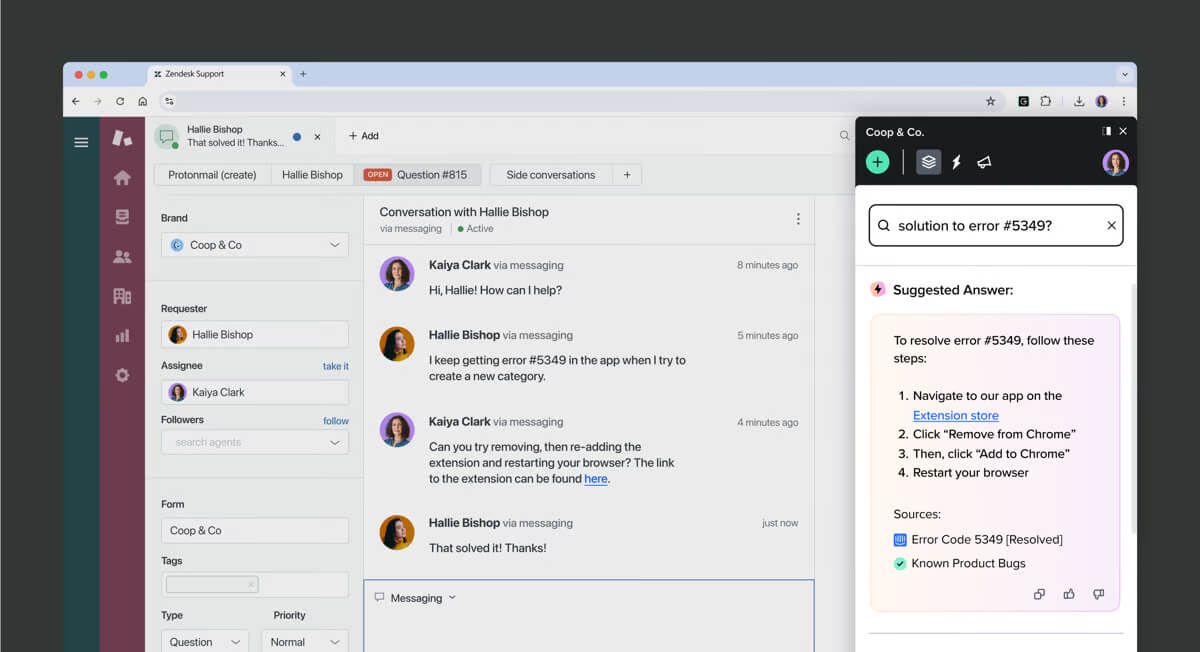Click the Chrome profile avatar in toolbar

[x=1101, y=101]
